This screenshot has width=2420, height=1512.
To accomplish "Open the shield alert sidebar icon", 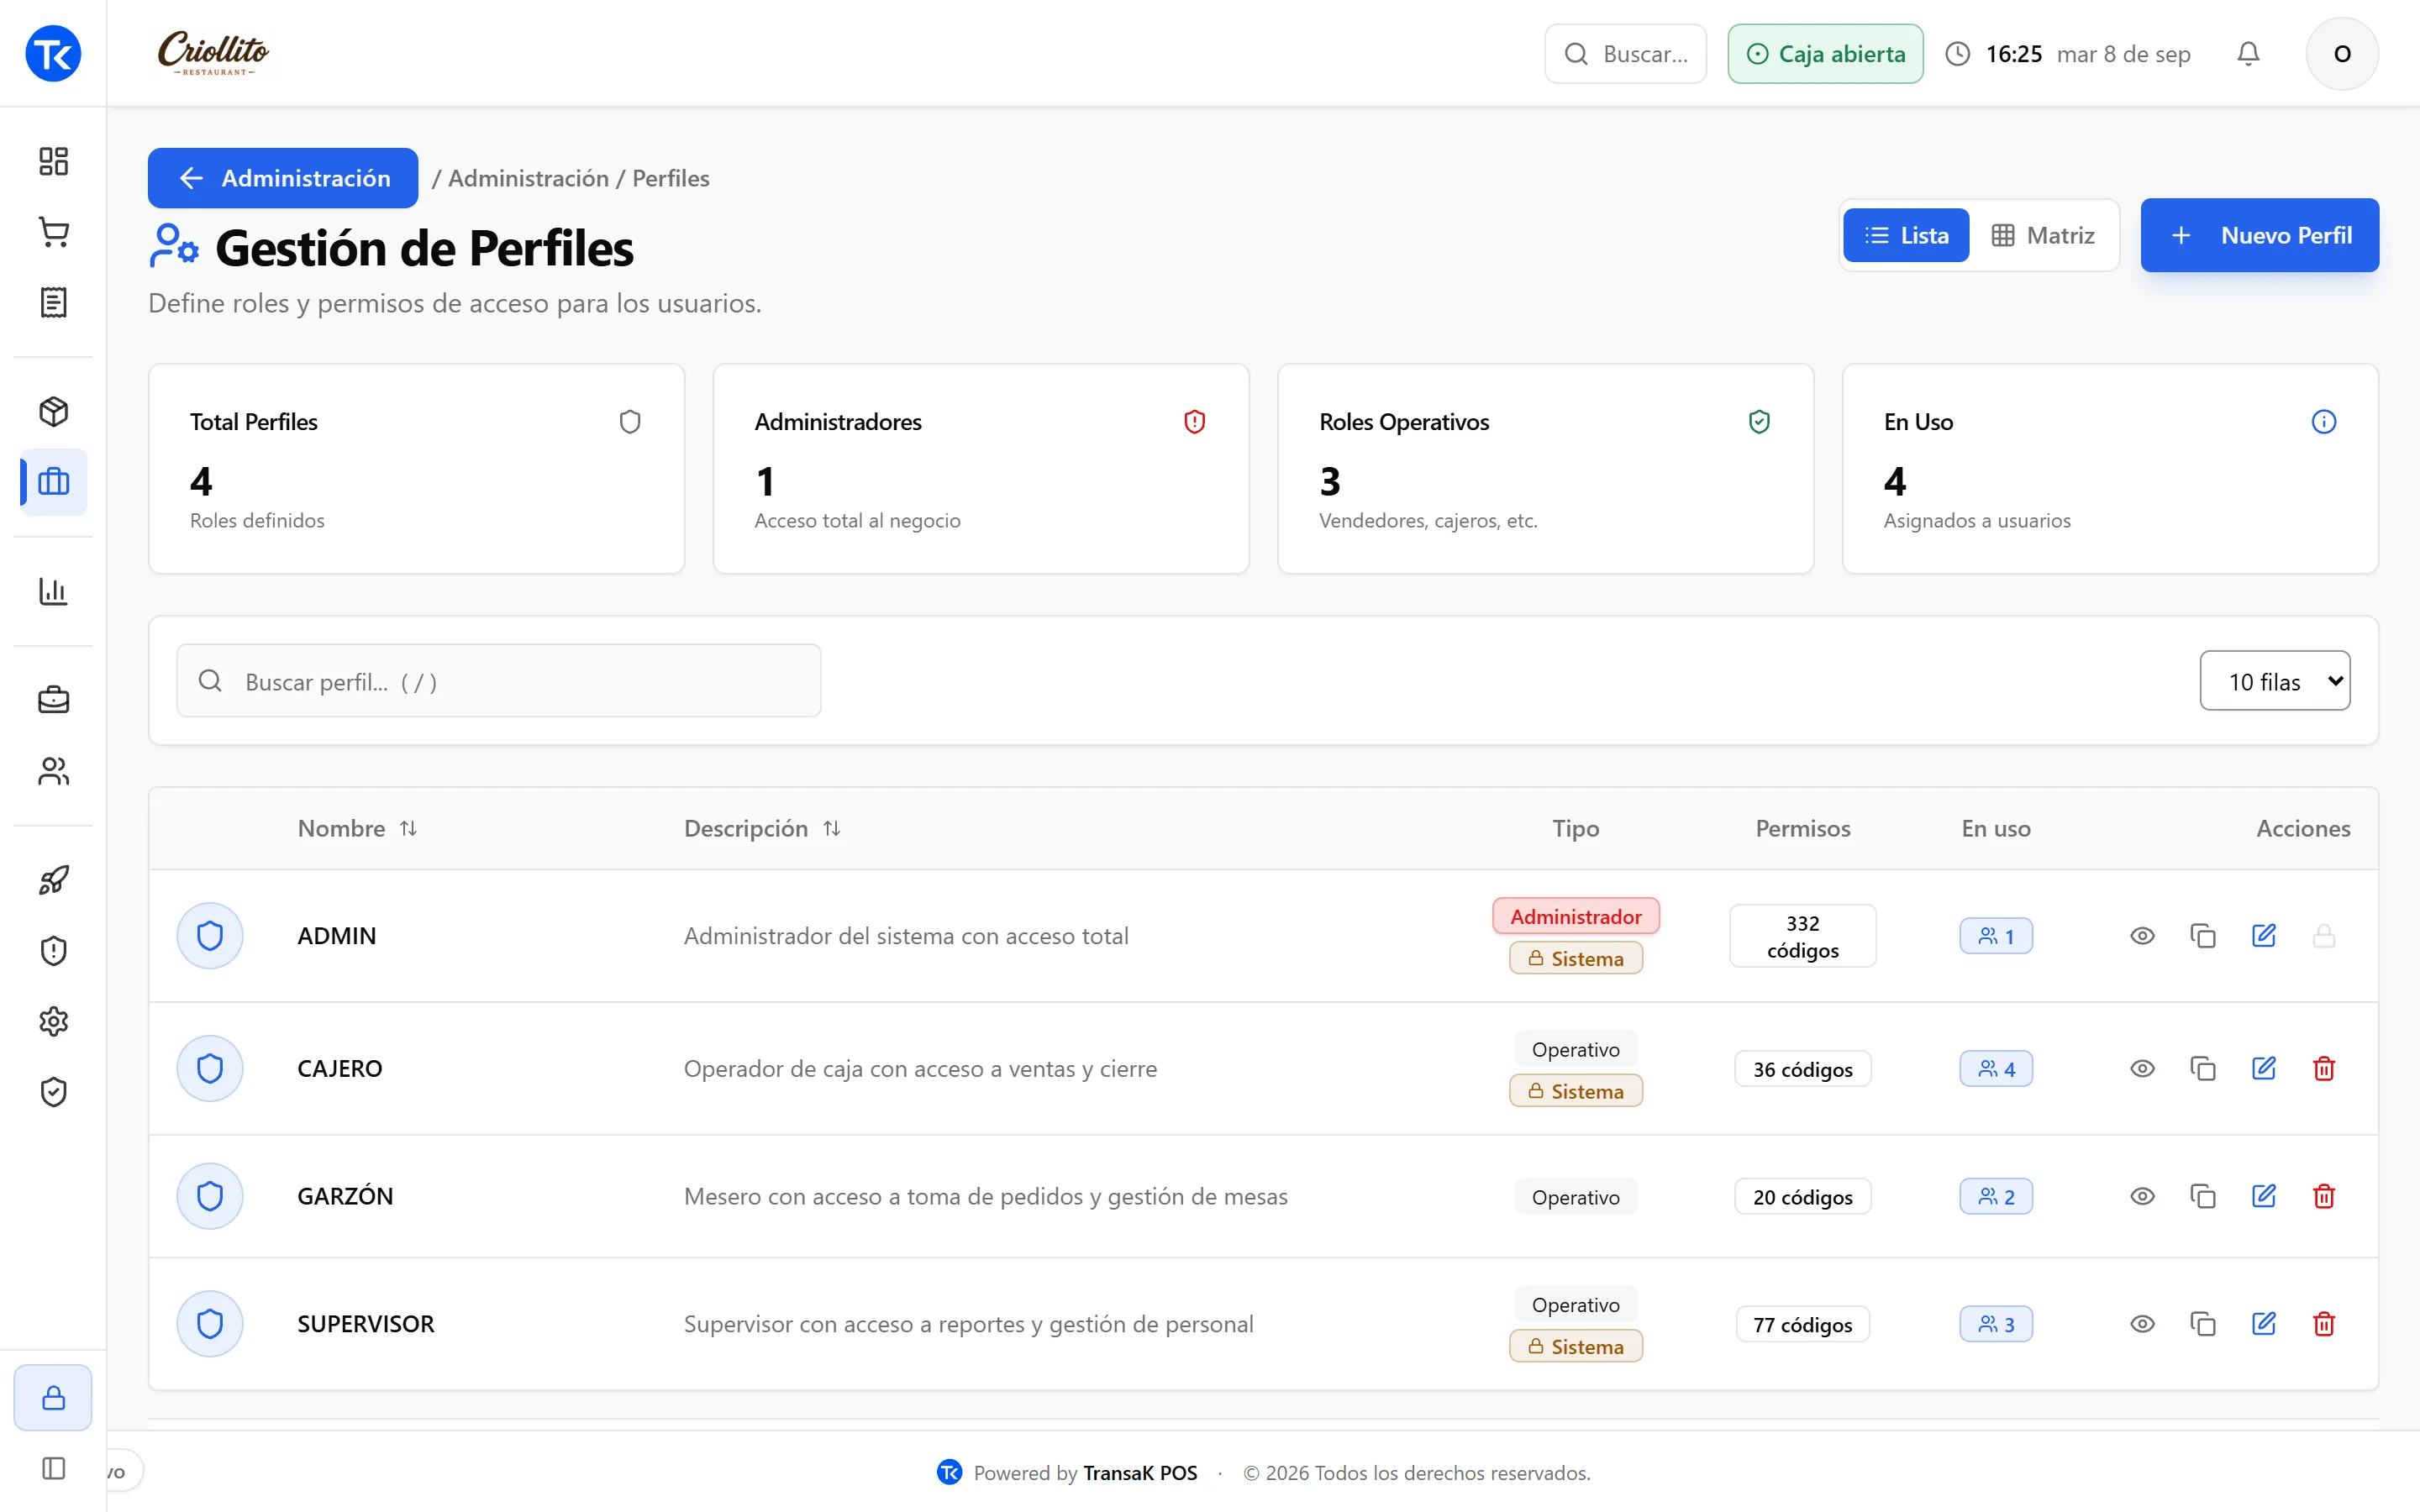I will [x=53, y=951].
